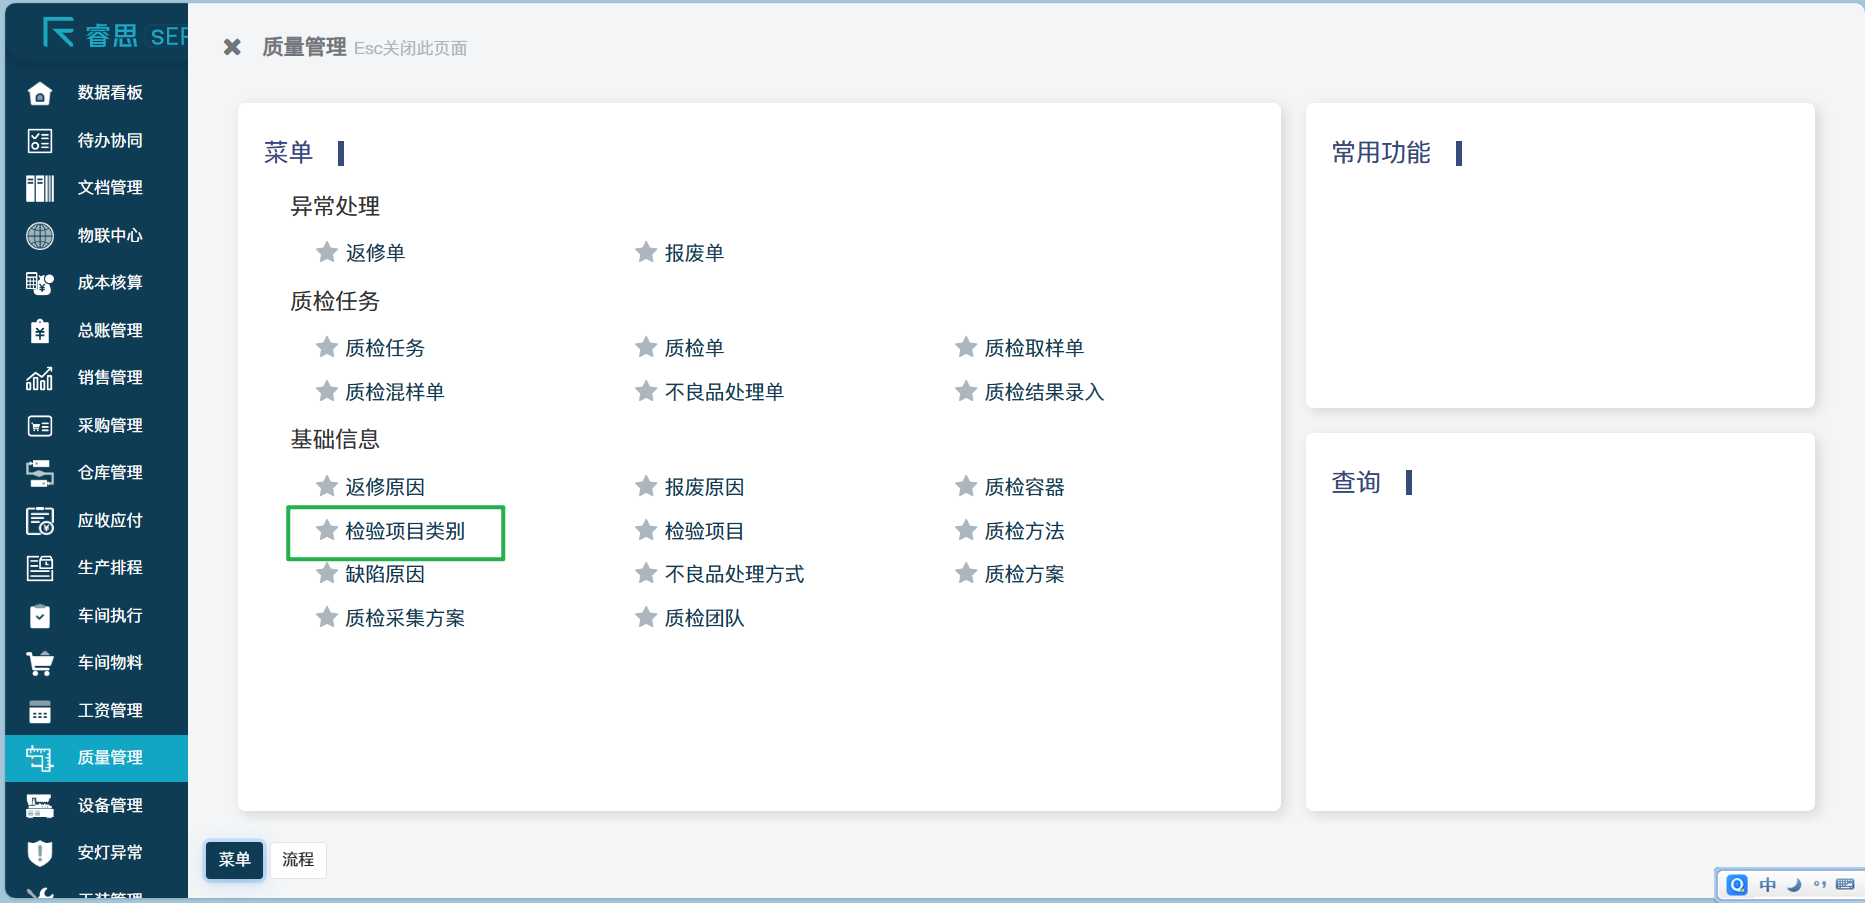This screenshot has width=1865, height=903.
Task: Select the 菜单 tab at bottom
Action: point(234,860)
